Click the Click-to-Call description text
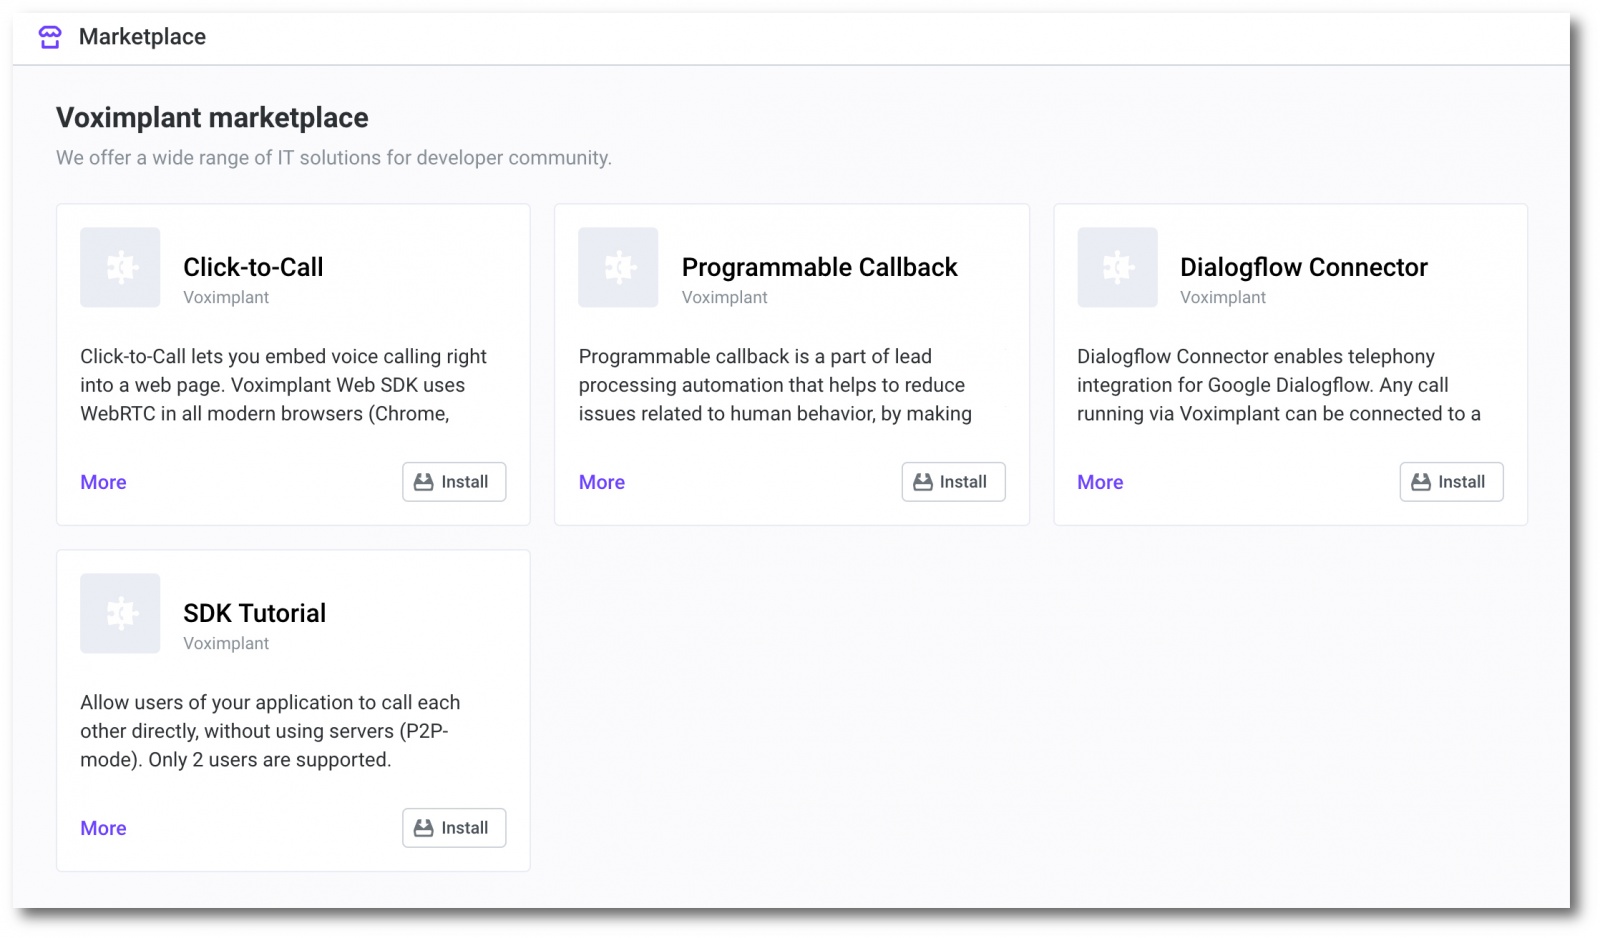 coord(283,385)
